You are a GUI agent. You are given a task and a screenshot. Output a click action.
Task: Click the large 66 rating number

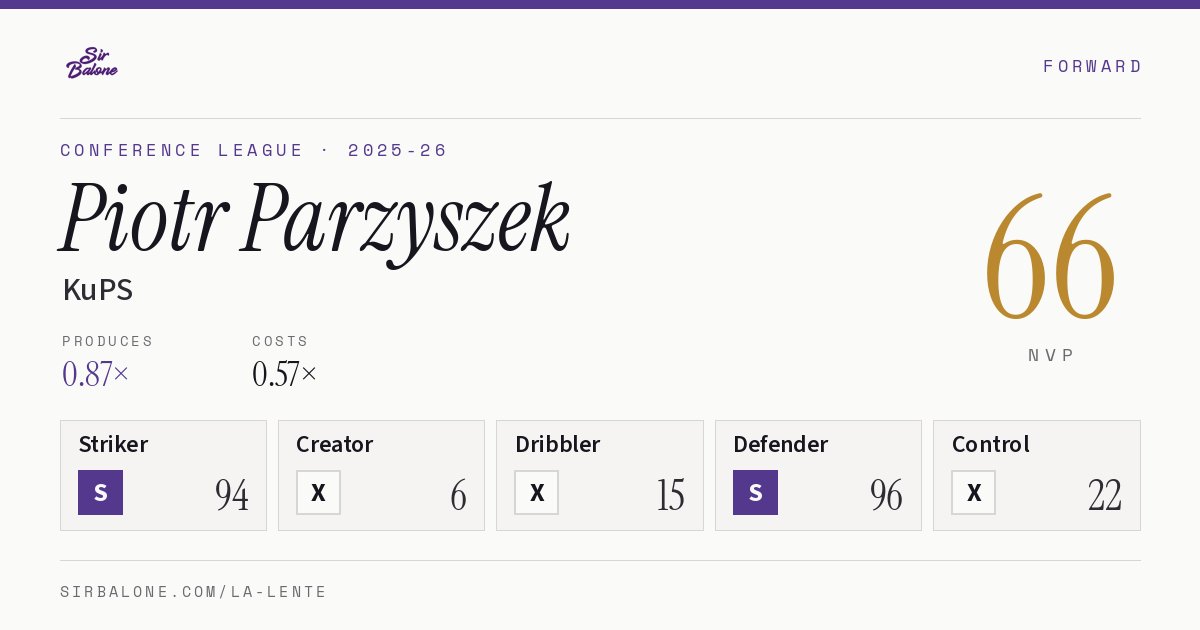[1050, 258]
